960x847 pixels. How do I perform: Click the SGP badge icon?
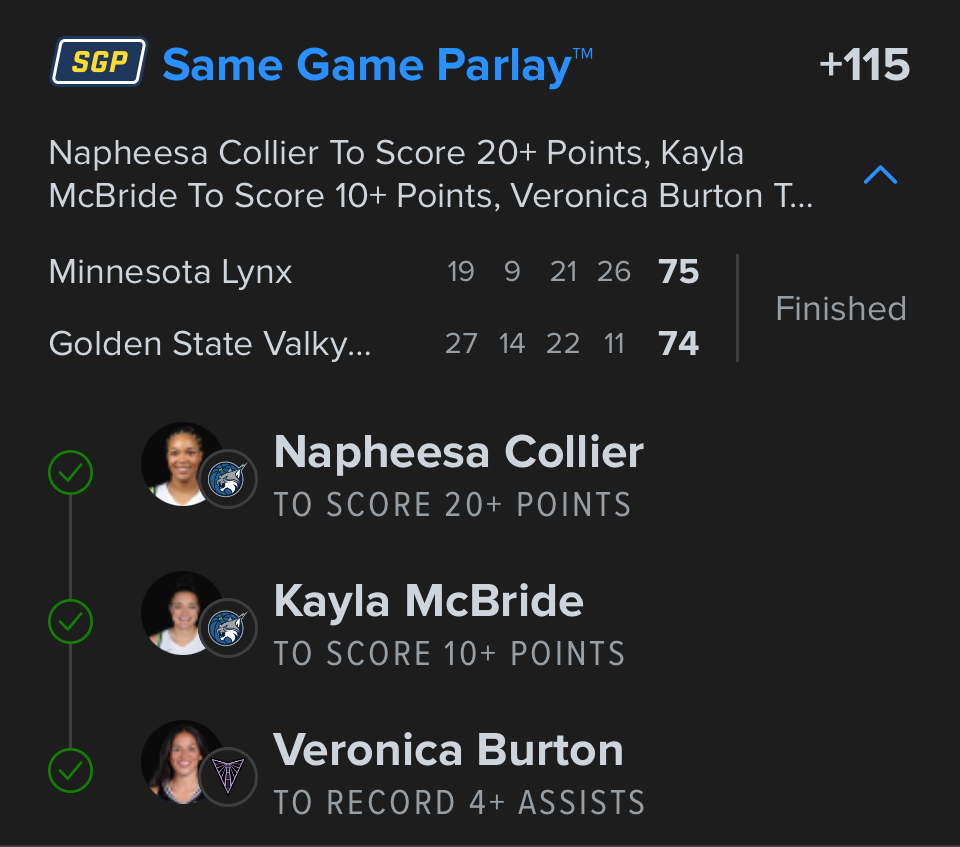point(99,64)
